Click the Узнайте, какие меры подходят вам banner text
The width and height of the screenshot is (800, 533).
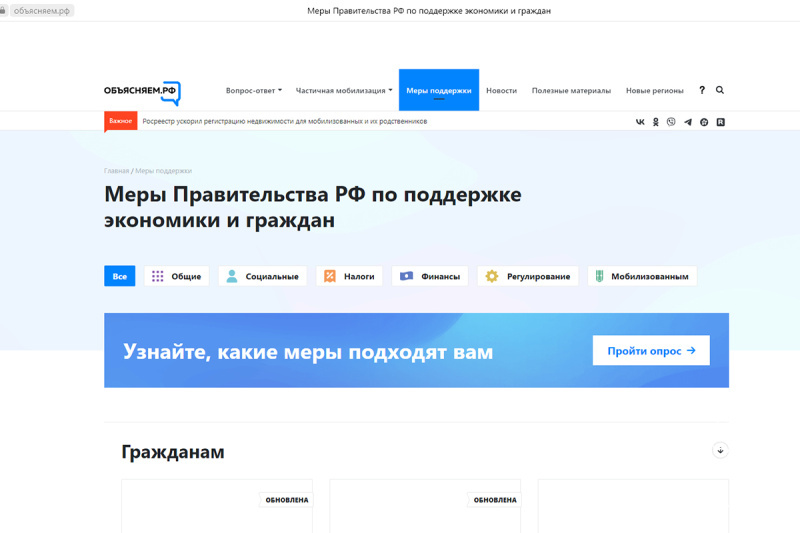[308, 351]
